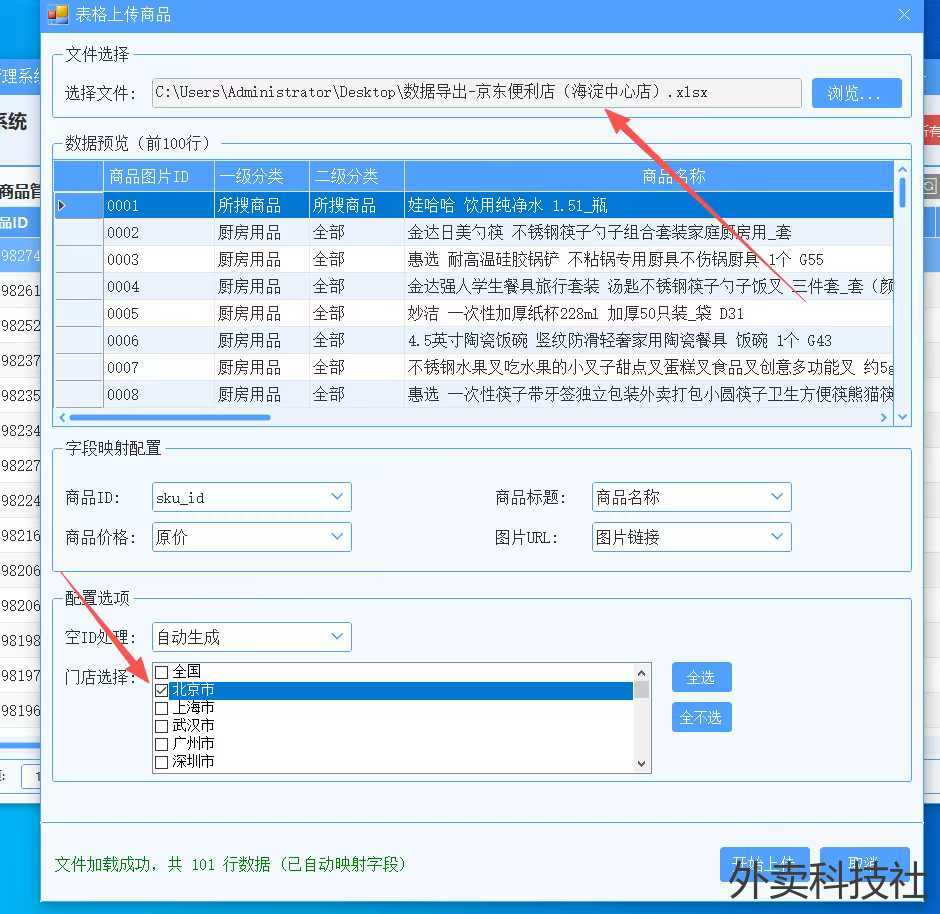Close the 表格上传商品 dialog

(x=904, y=14)
